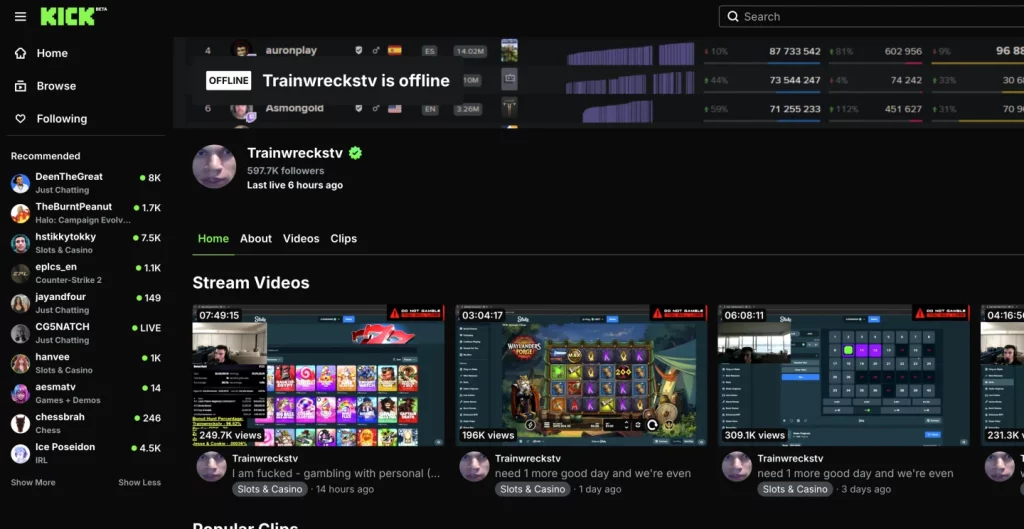1024x529 pixels.
Task: Open Ice Poseidon channel name
Action: click(65, 447)
